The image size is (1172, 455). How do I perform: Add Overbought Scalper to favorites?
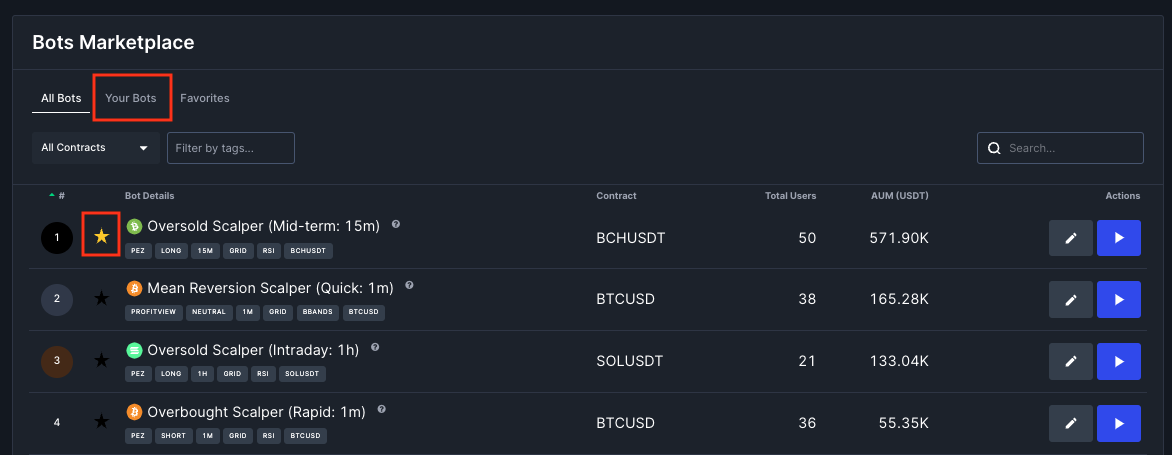point(101,422)
